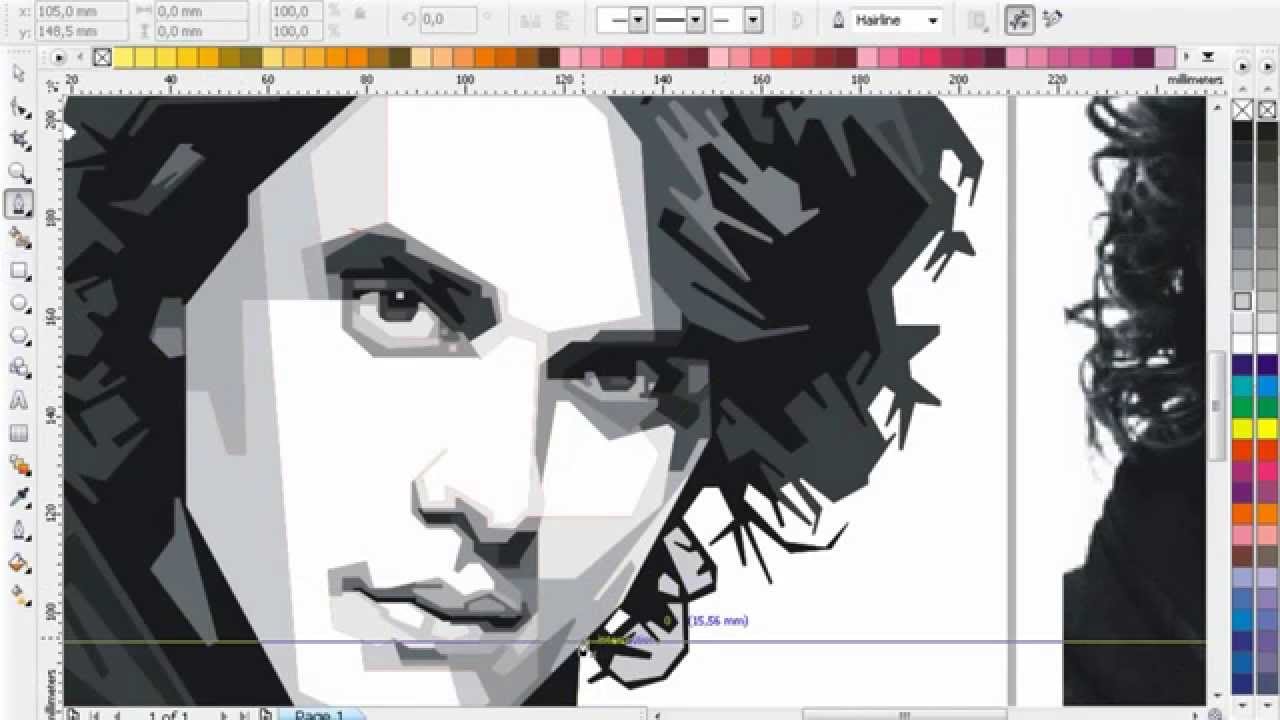Click the rotation angle field

446,19
